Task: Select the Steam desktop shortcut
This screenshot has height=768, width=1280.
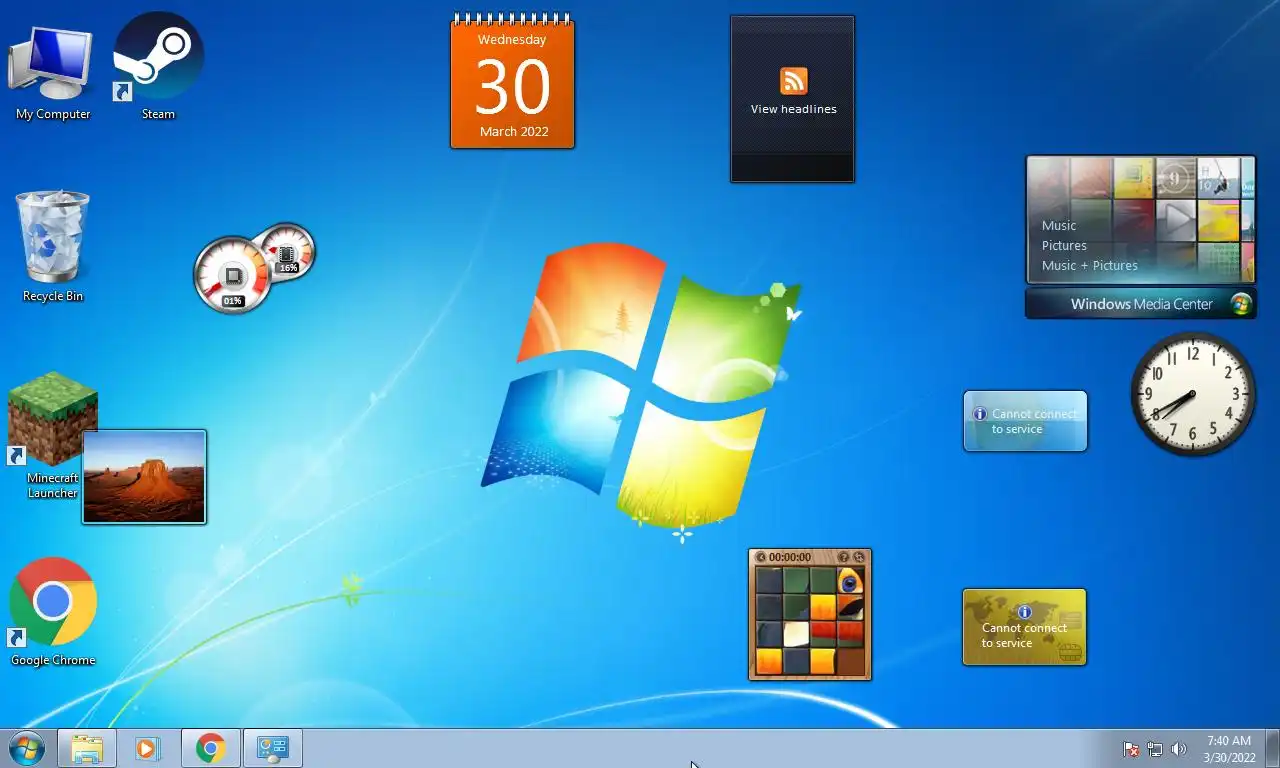Action: pyautogui.click(x=158, y=68)
